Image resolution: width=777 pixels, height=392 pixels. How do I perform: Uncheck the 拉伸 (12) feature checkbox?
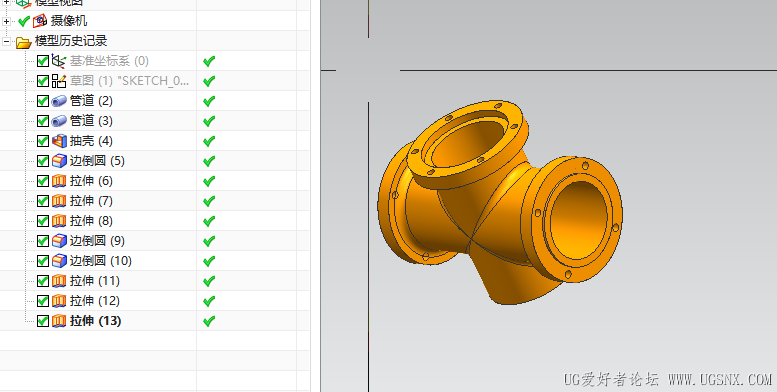[x=43, y=301]
